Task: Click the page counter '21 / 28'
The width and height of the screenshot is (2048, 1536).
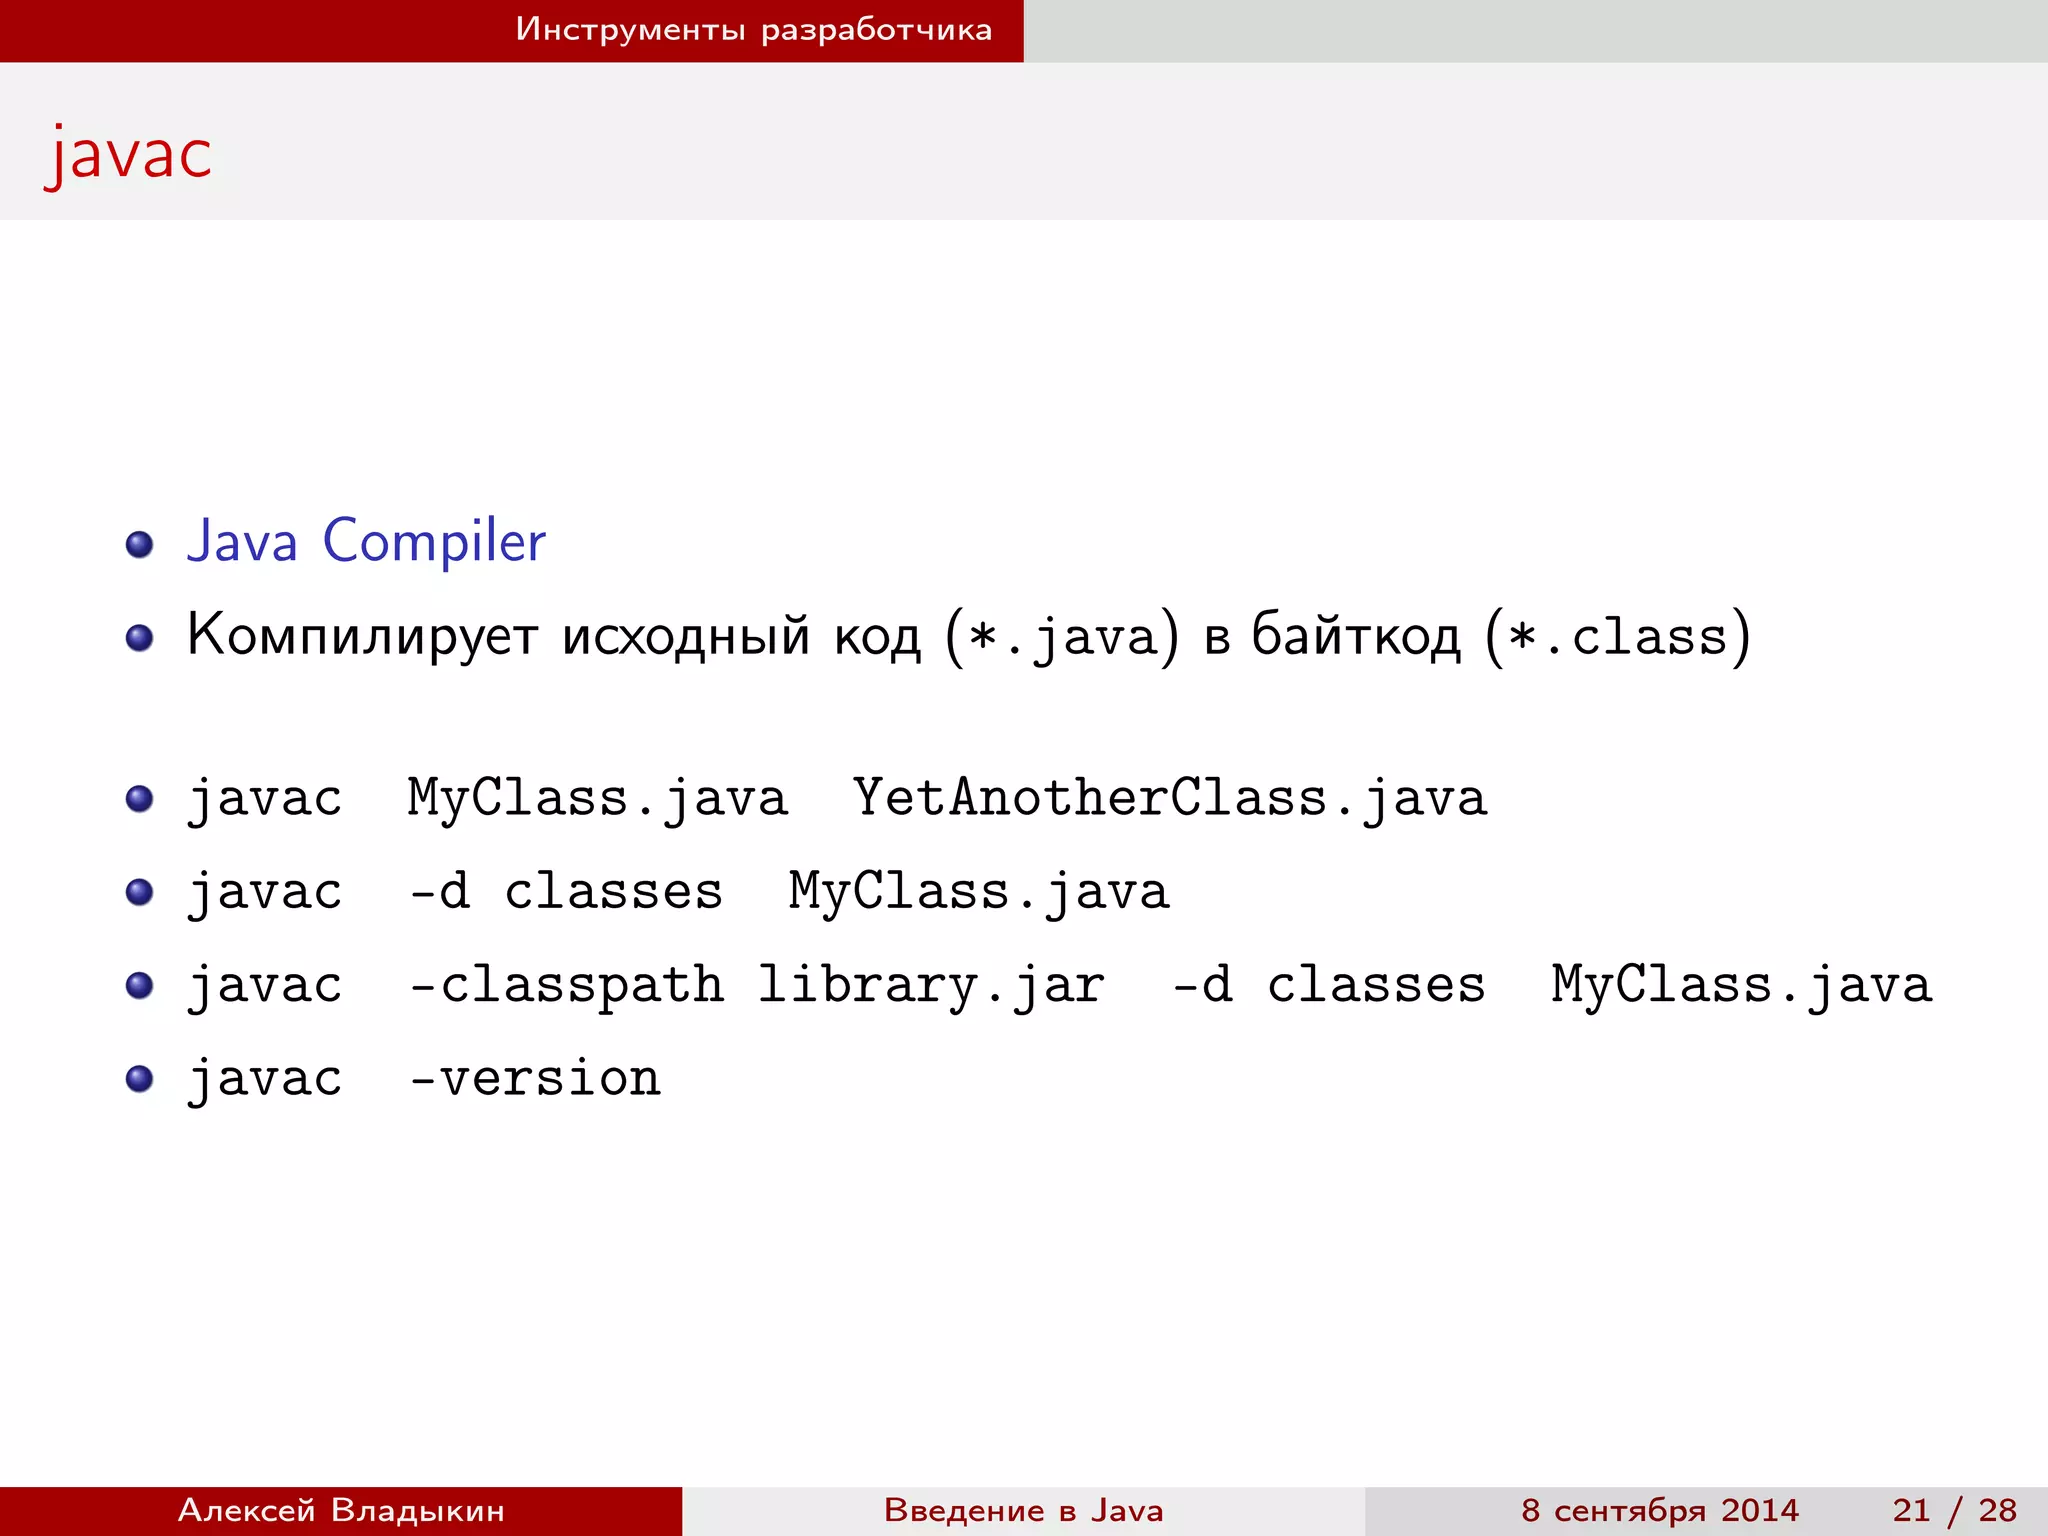Action: pos(1955,1510)
